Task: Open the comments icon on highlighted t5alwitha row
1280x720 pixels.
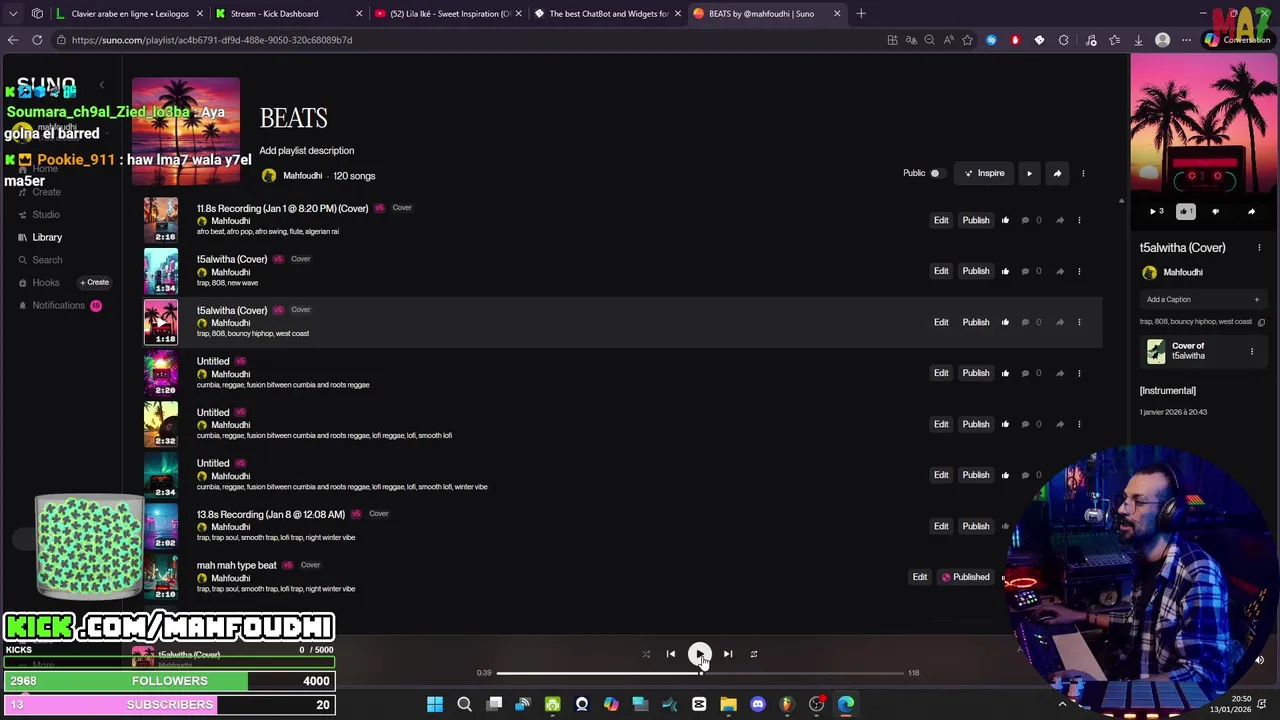Action: tap(1025, 322)
